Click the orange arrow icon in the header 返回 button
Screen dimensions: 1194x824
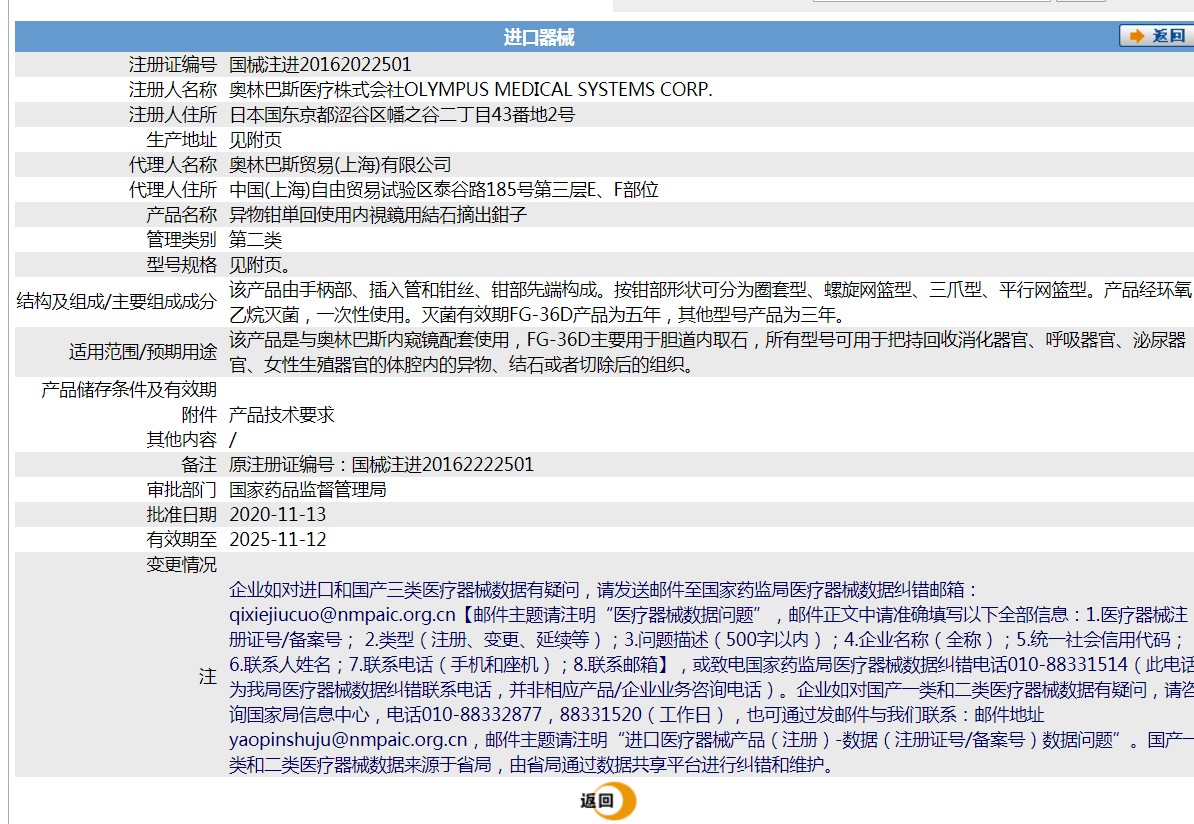click(x=1137, y=36)
